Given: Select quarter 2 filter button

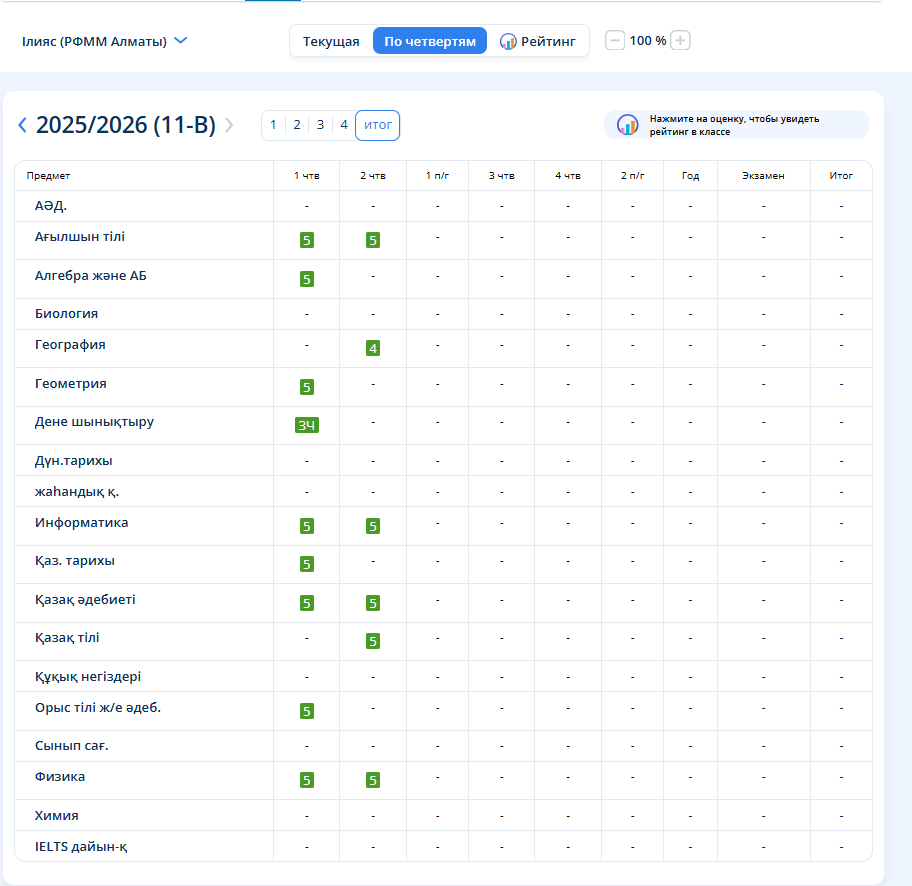Looking at the screenshot, I should tap(297, 125).
